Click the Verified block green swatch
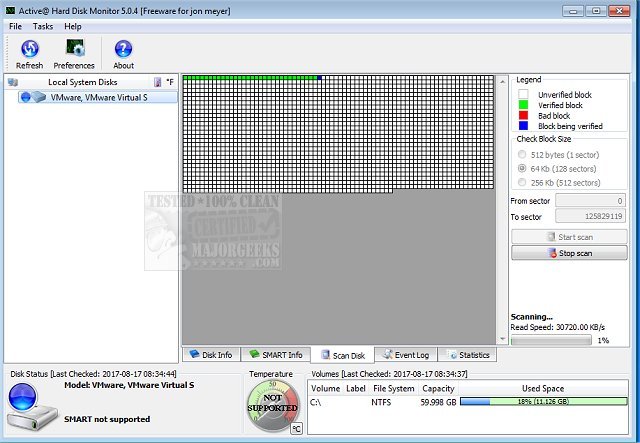Screen dimensions: 640x443 coord(523,105)
